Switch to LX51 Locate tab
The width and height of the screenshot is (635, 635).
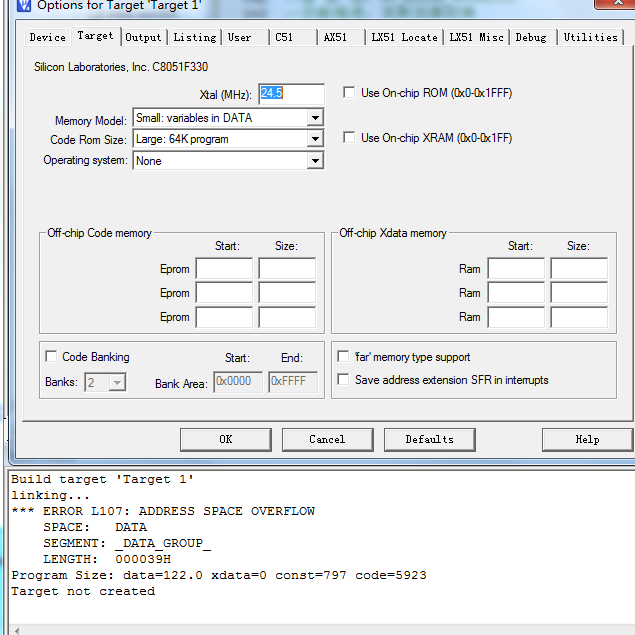pos(405,37)
